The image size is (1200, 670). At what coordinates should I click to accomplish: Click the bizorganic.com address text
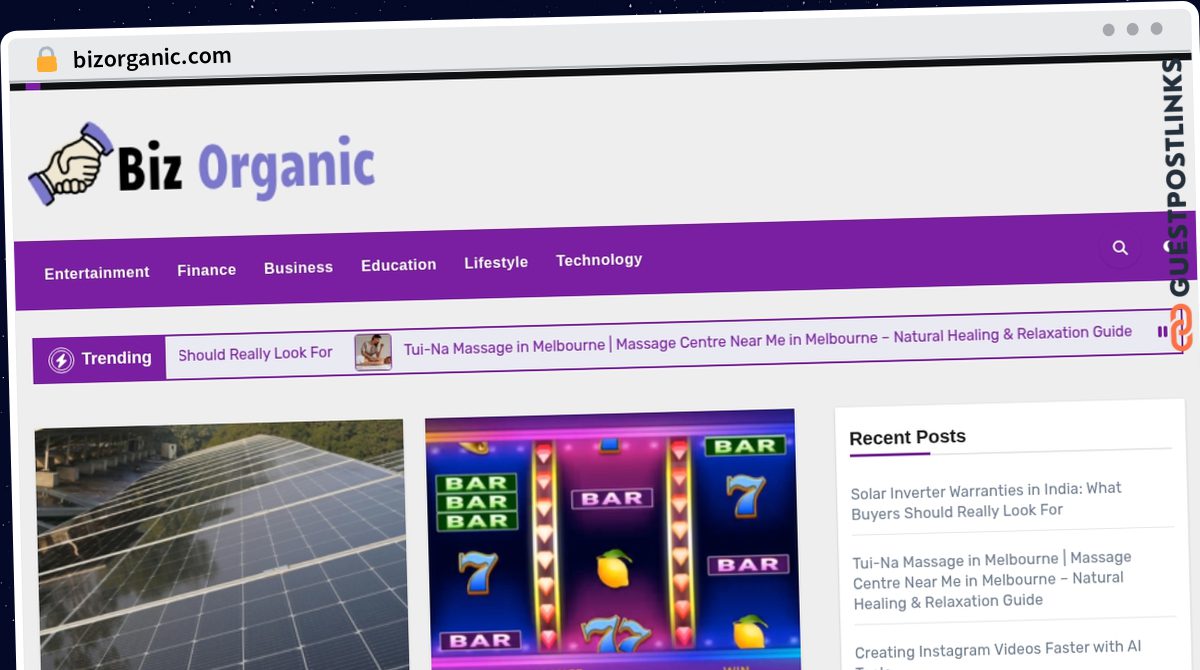152,58
